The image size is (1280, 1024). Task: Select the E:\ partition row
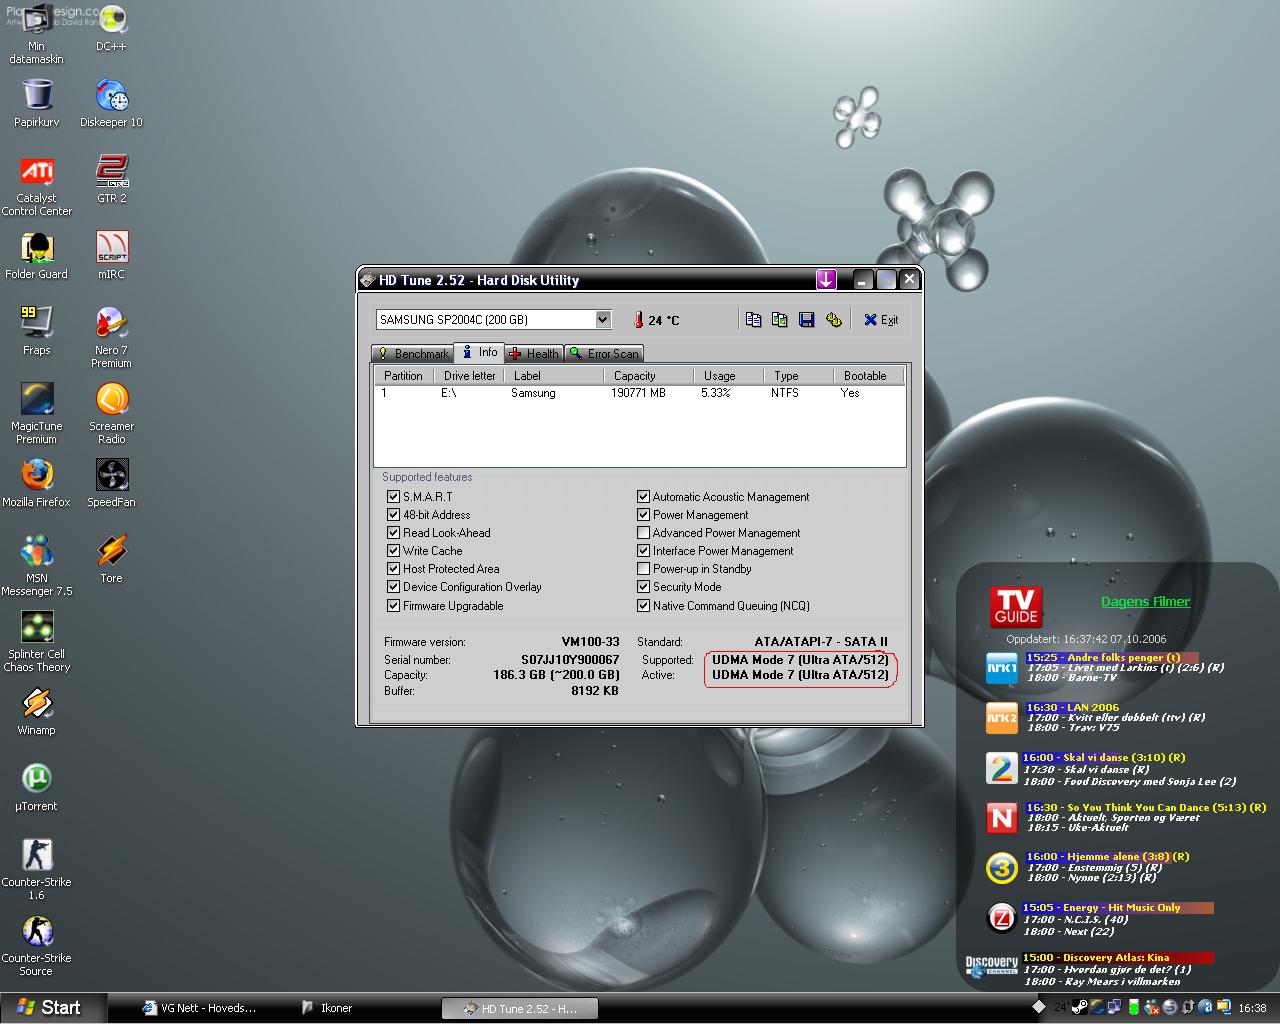tap(640, 393)
